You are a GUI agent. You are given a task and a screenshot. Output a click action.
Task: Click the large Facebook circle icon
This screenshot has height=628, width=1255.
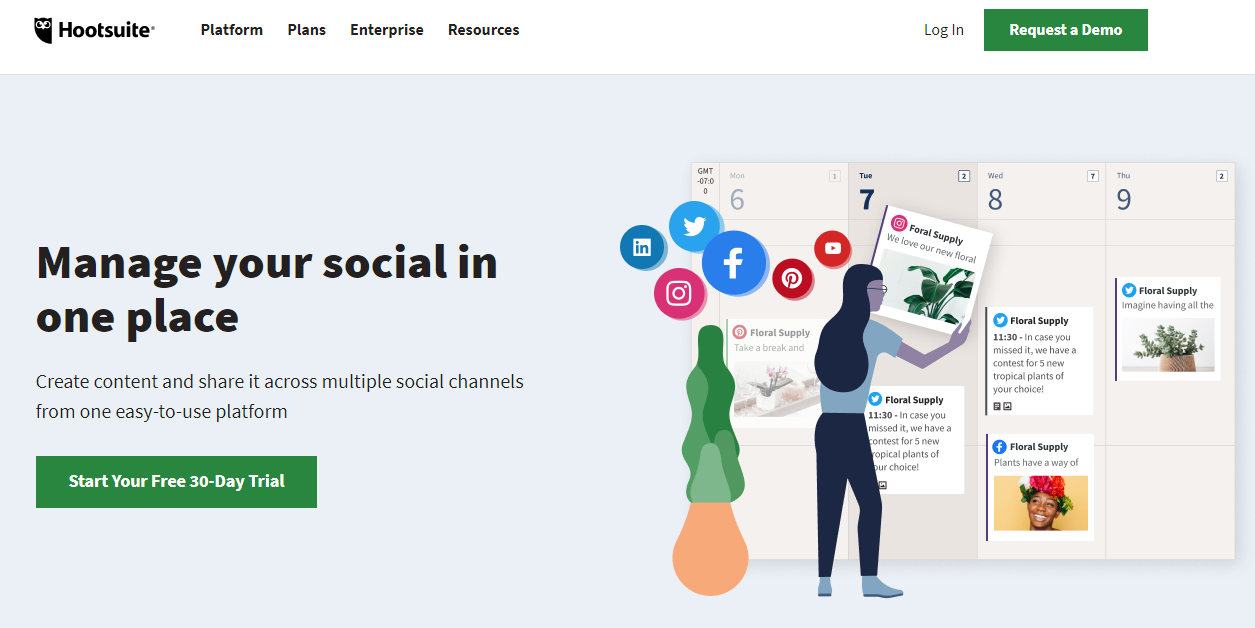click(x=734, y=263)
